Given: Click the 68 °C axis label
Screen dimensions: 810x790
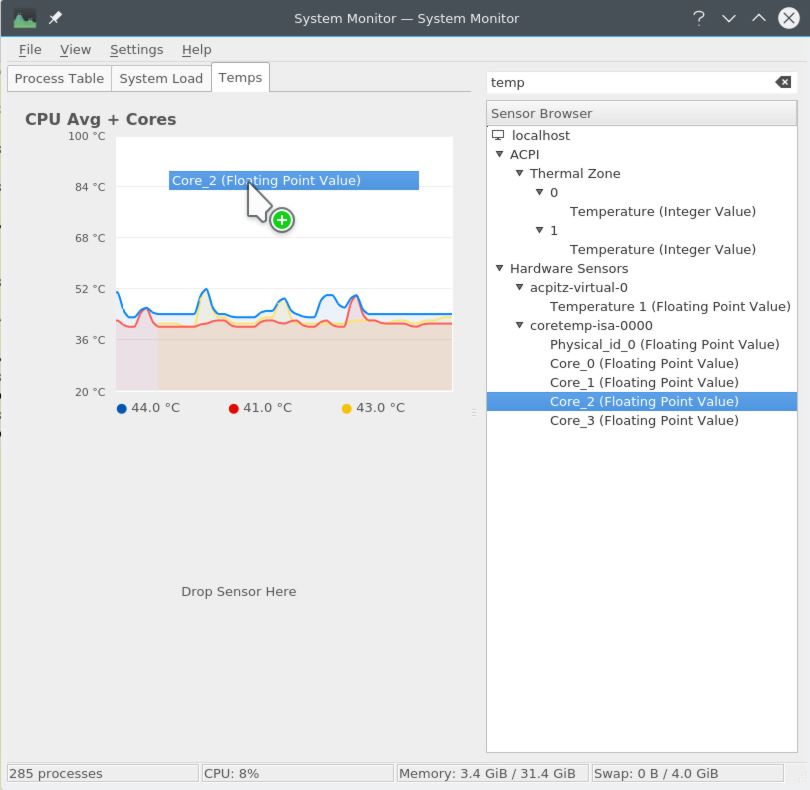Looking at the screenshot, I should click(90, 238).
